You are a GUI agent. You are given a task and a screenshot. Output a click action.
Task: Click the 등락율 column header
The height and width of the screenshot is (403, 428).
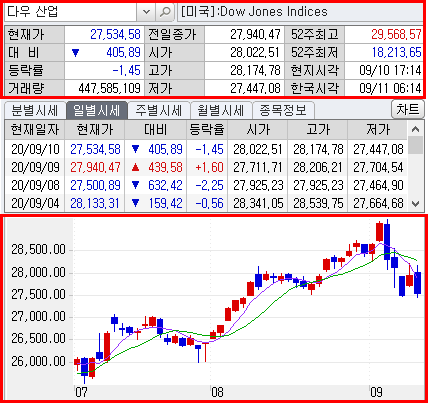click(207, 130)
